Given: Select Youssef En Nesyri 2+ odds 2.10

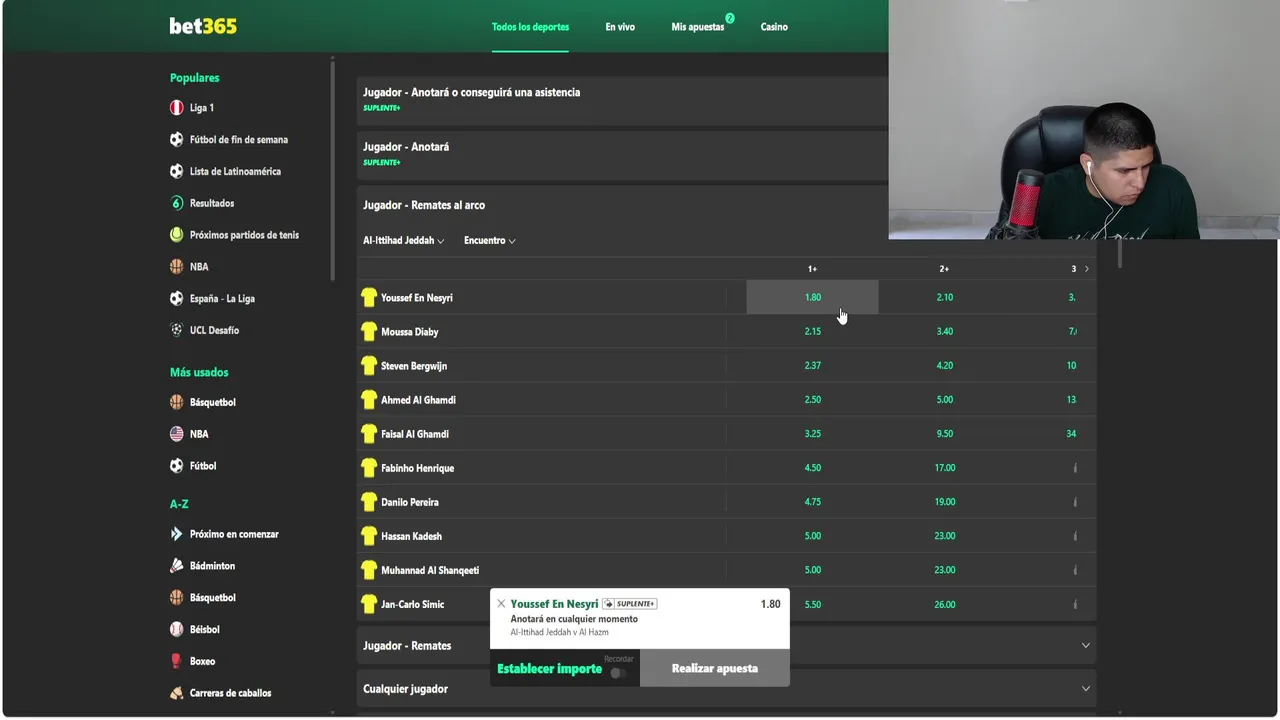Looking at the screenshot, I should (x=945, y=297).
